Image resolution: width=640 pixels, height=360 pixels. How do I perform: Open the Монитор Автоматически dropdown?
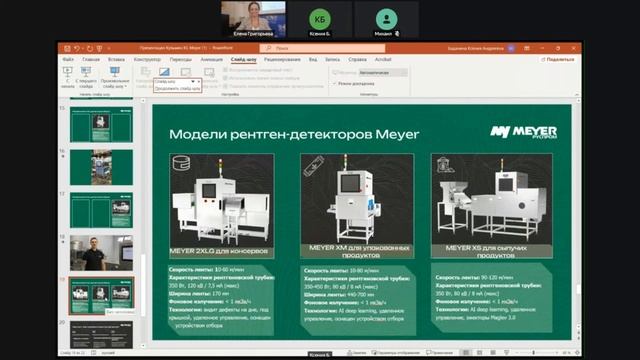click(383, 73)
